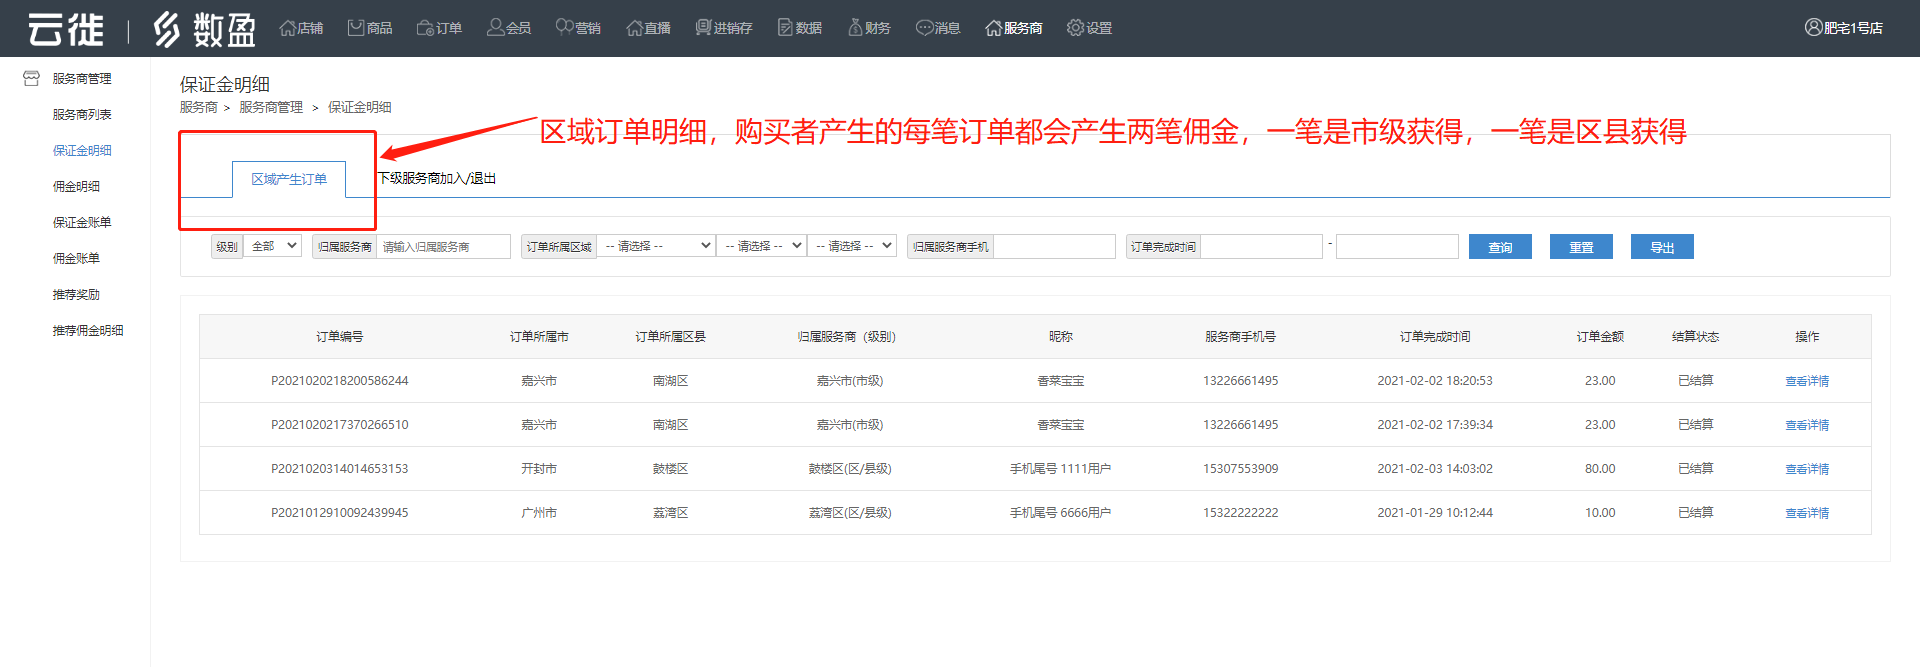Image resolution: width=1920 pixels, height=667 pixels.
Task: Click the blue 查询 search button
Action: point(1500,247)
